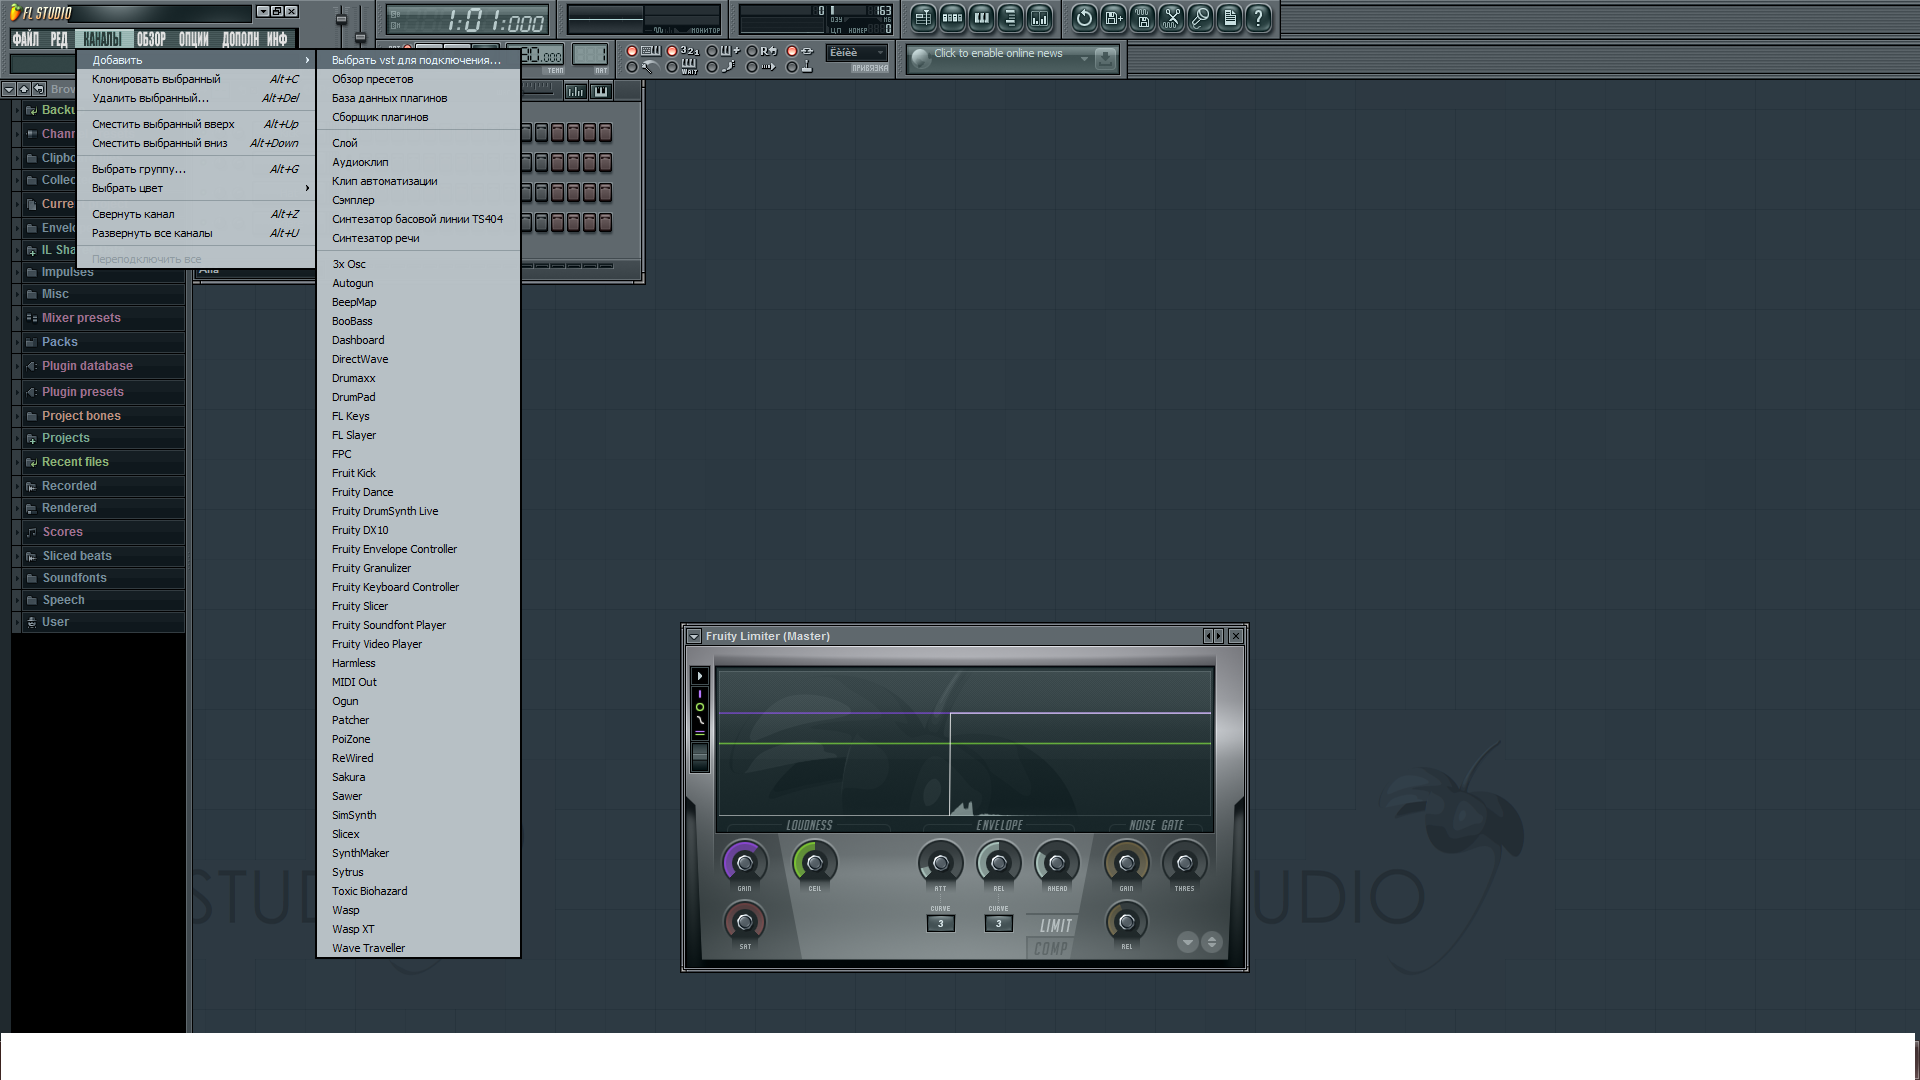Add the Sytrus channel from submenu
The width and height of the screenshot is (1920, 1080).
coord(418,872)
